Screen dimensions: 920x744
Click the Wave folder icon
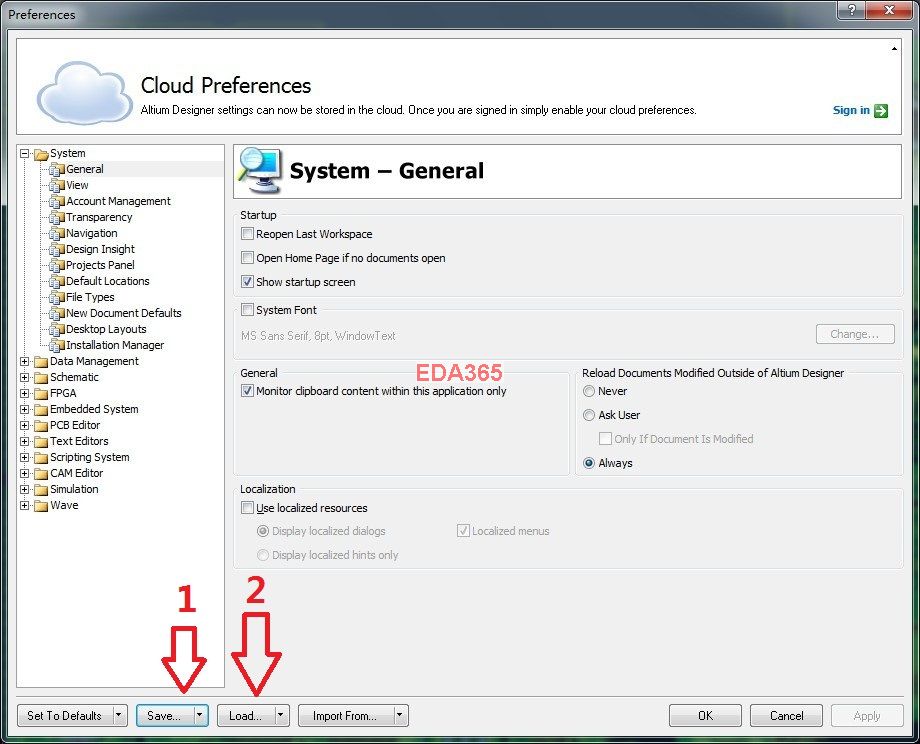click(x=41, y=506)
